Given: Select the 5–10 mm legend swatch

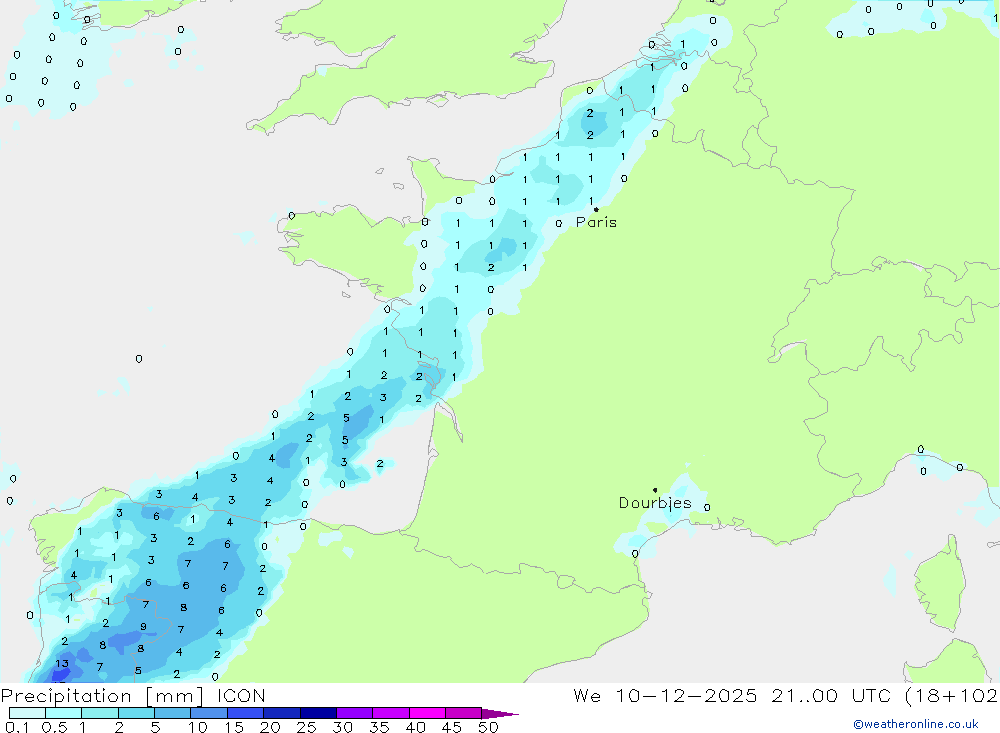Looking at the screenshot, I should coord(173,713).
